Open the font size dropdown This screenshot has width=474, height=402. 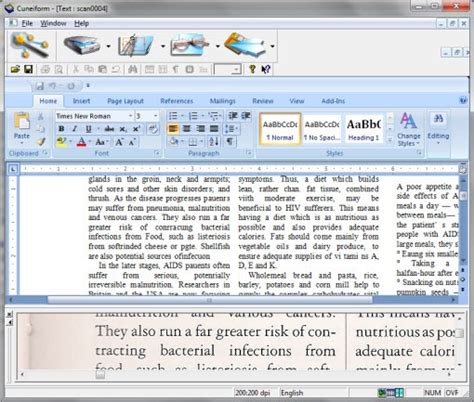click(156, 116)
